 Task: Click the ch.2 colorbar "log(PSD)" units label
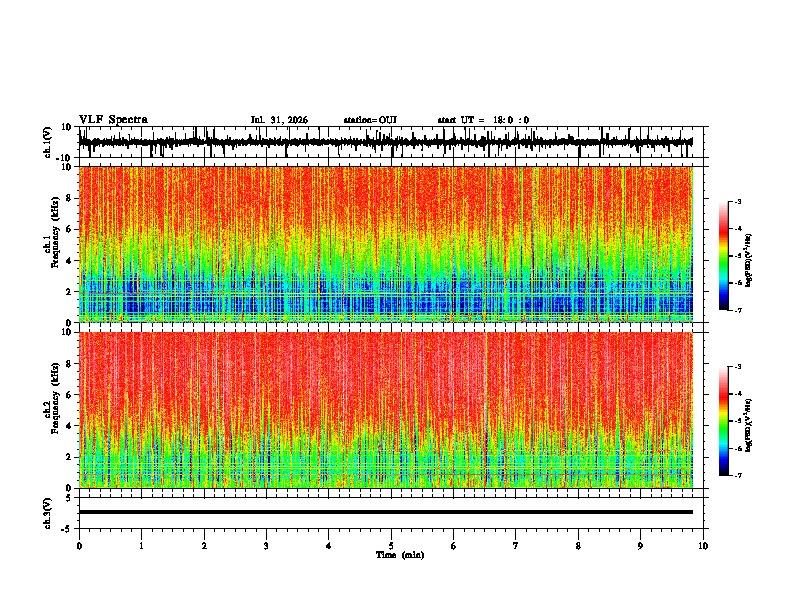click(749, 425)
